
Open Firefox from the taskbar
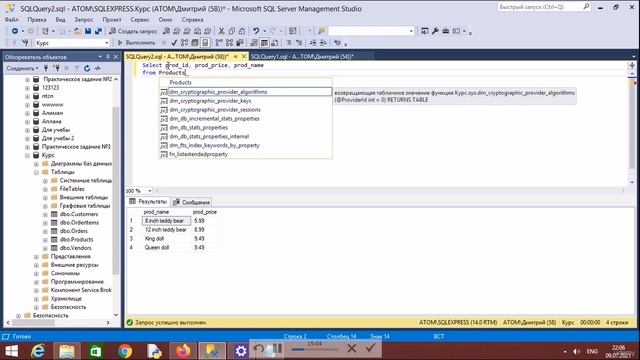(x=183, y=351)
